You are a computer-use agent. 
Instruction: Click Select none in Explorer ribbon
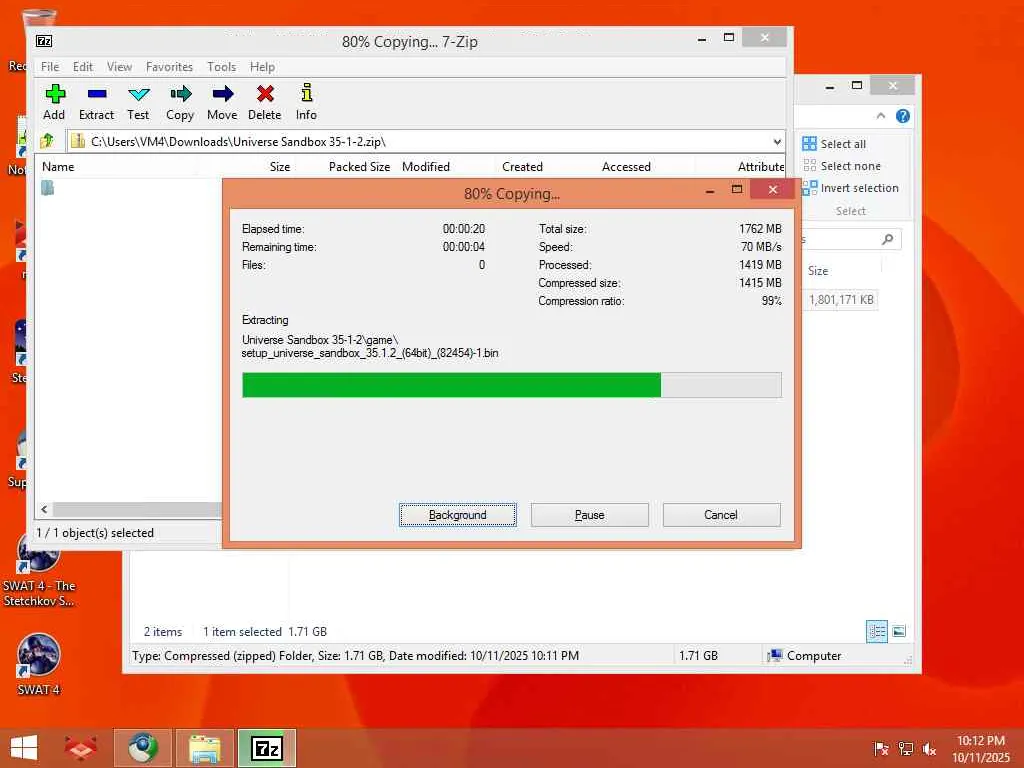(842, 166)
